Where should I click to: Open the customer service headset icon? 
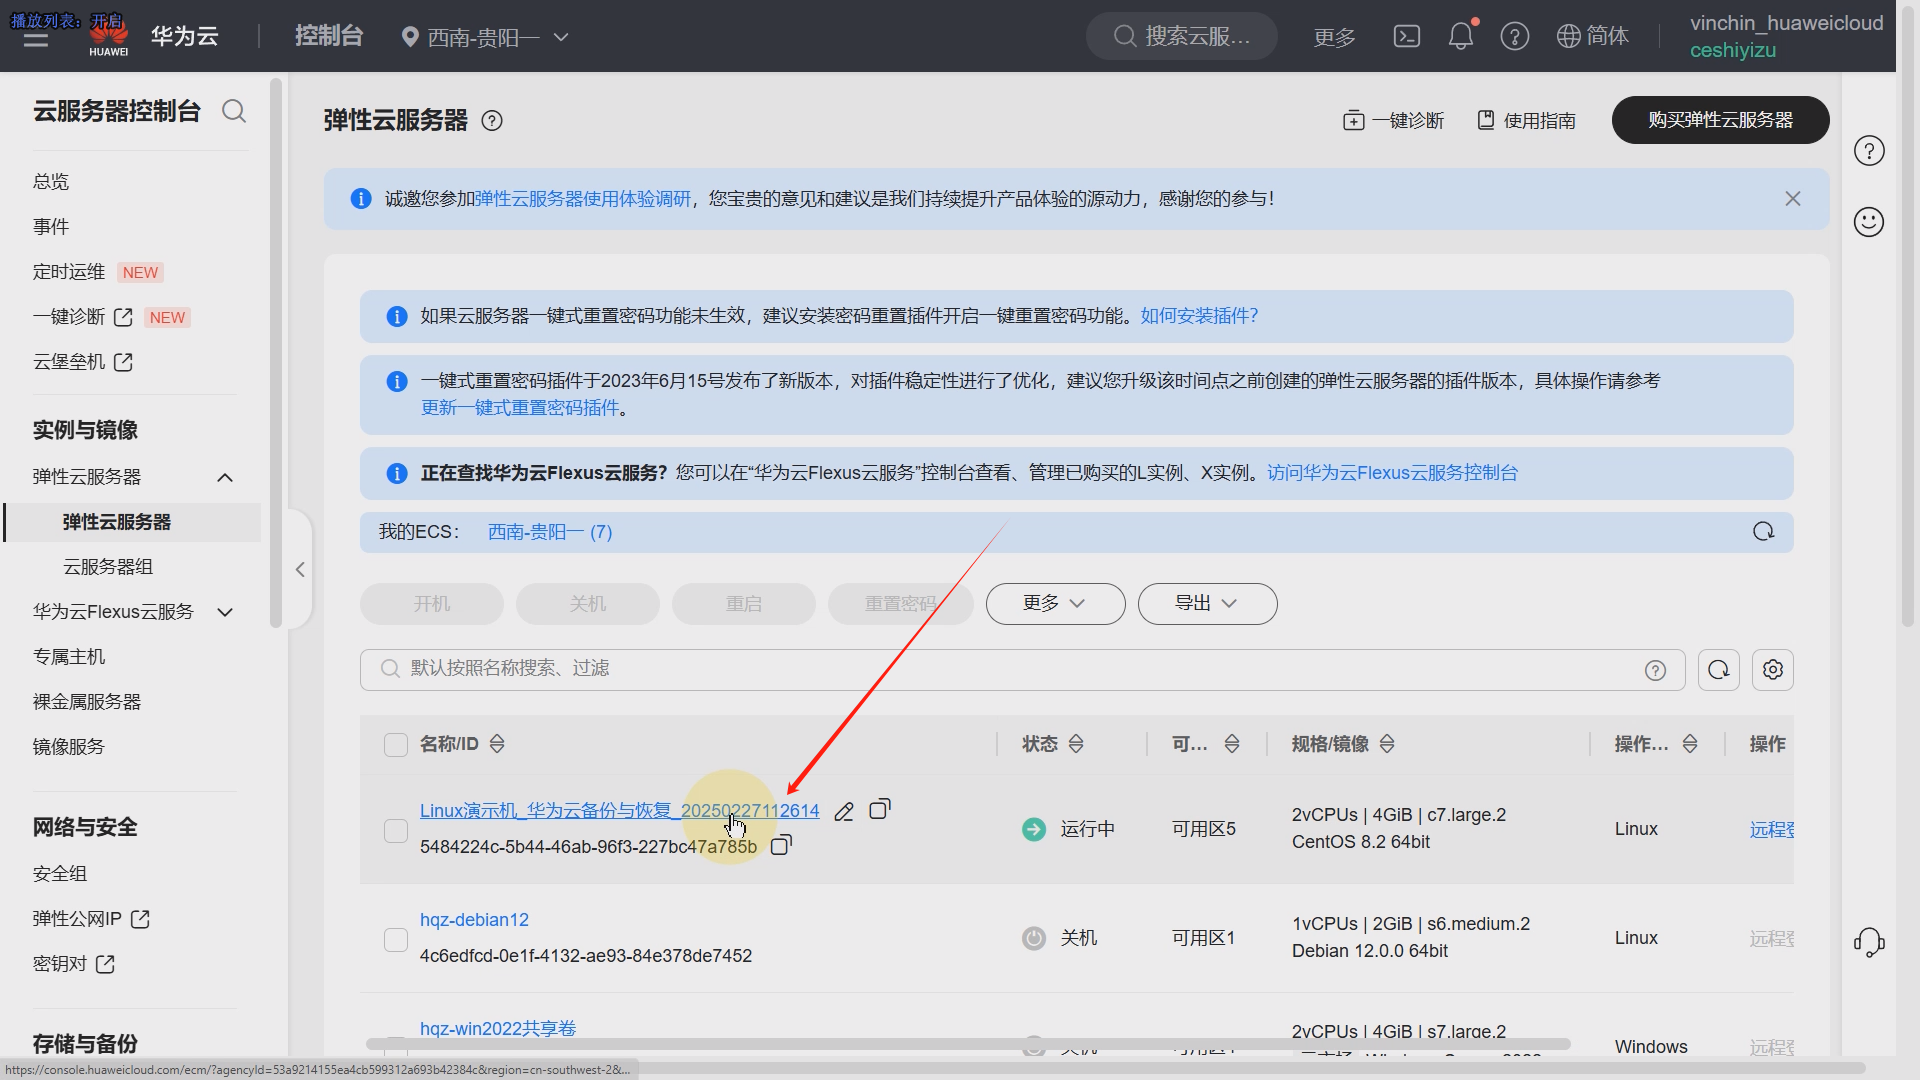coord(1868,942)
